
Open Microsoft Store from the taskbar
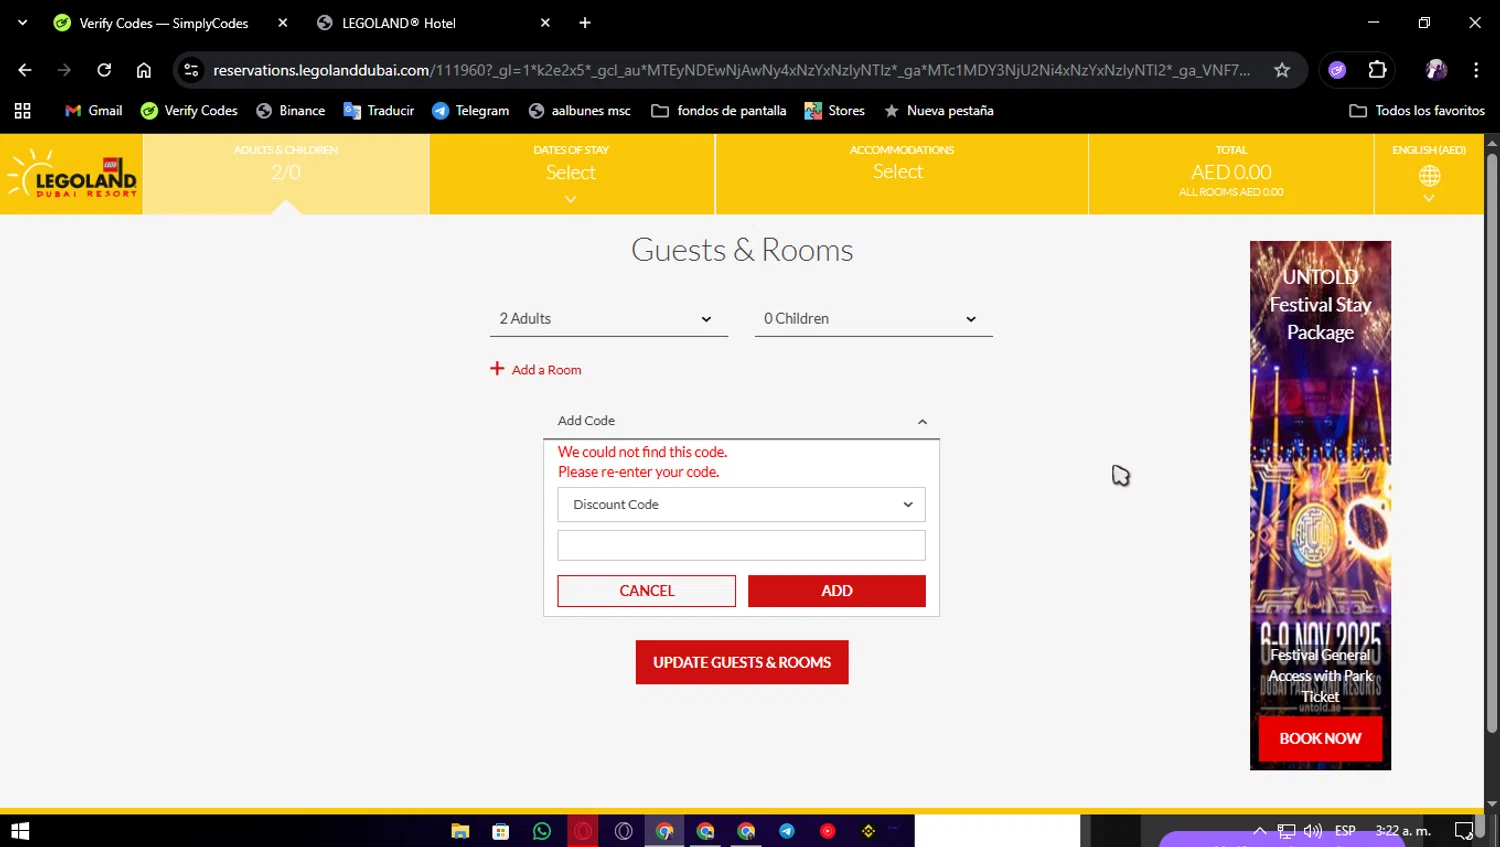point(501,831)
